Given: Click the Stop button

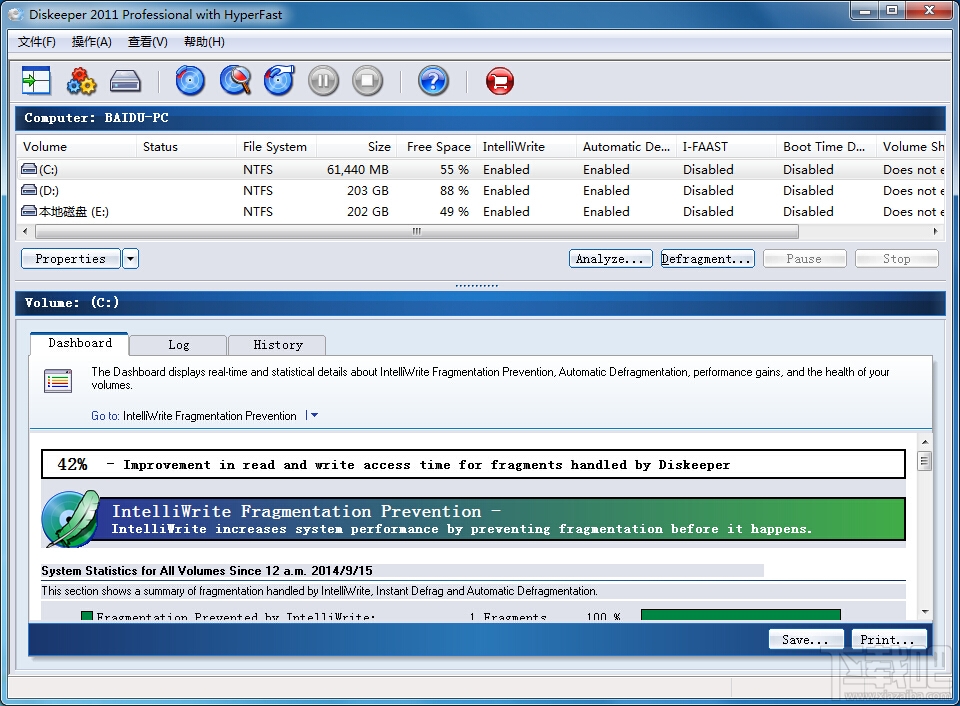Looking at the screenshot, I should pyautogui.click(x=897, y=258).
